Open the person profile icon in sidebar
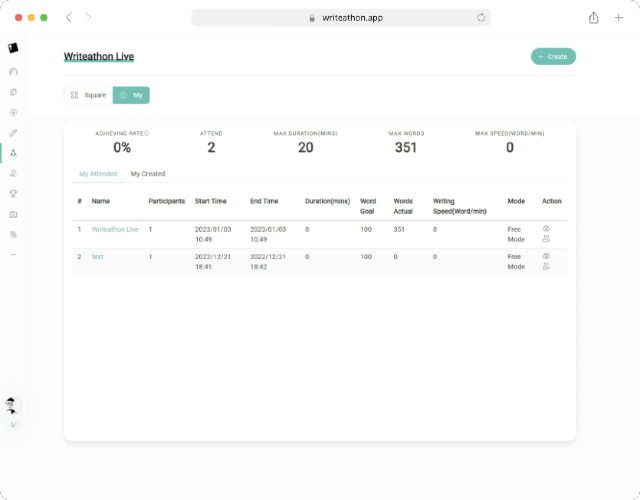 (x=13, y=173)
